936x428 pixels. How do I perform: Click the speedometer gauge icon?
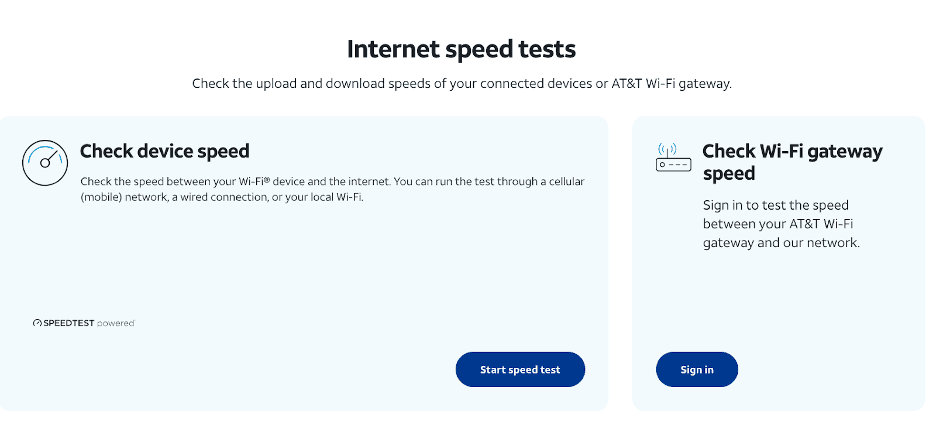click(46, 162)
